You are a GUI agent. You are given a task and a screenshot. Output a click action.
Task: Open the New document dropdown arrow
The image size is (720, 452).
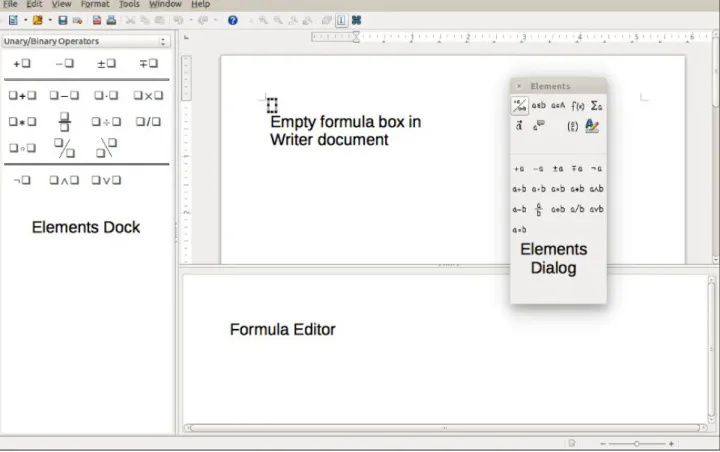[25, 20]
